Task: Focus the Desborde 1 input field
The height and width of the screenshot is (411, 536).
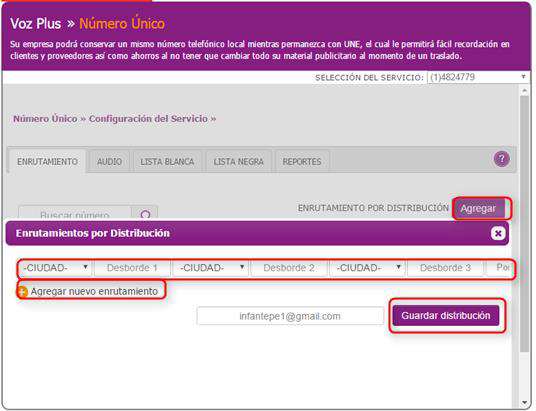Action: (132, 268)
